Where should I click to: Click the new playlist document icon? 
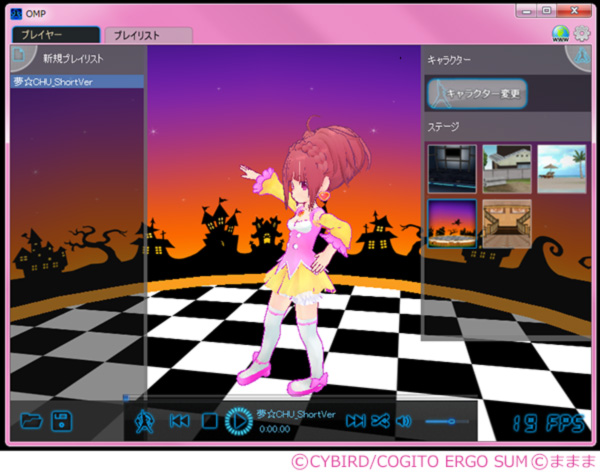(x=19, y=57)
